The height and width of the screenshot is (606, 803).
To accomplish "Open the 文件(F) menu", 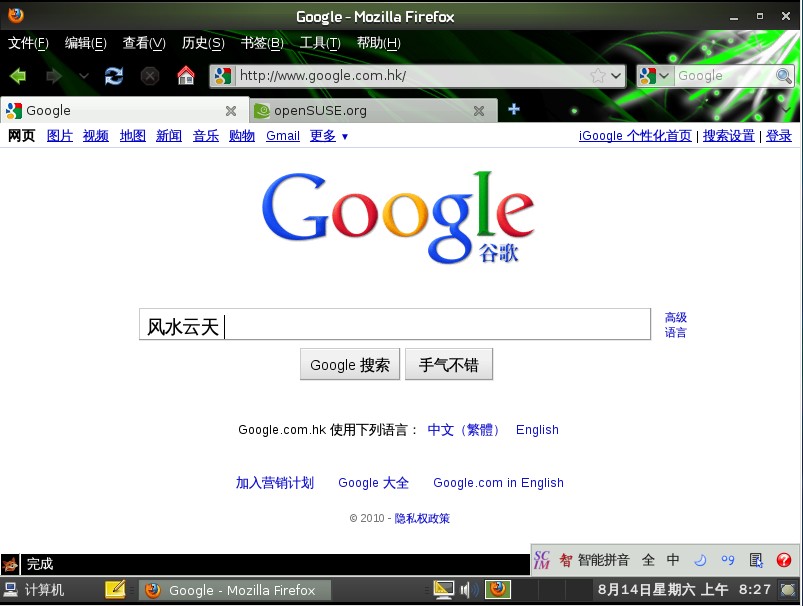I will click(x=28, y=43).
